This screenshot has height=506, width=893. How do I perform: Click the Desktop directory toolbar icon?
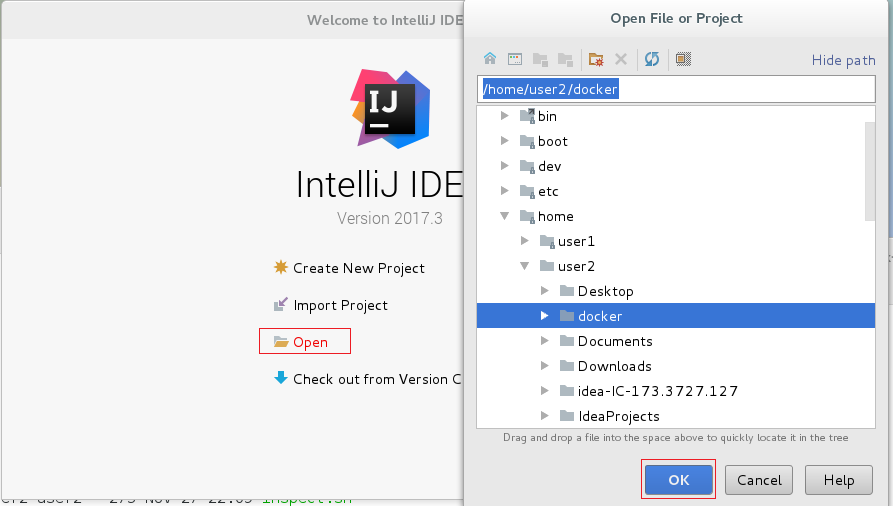515,59
